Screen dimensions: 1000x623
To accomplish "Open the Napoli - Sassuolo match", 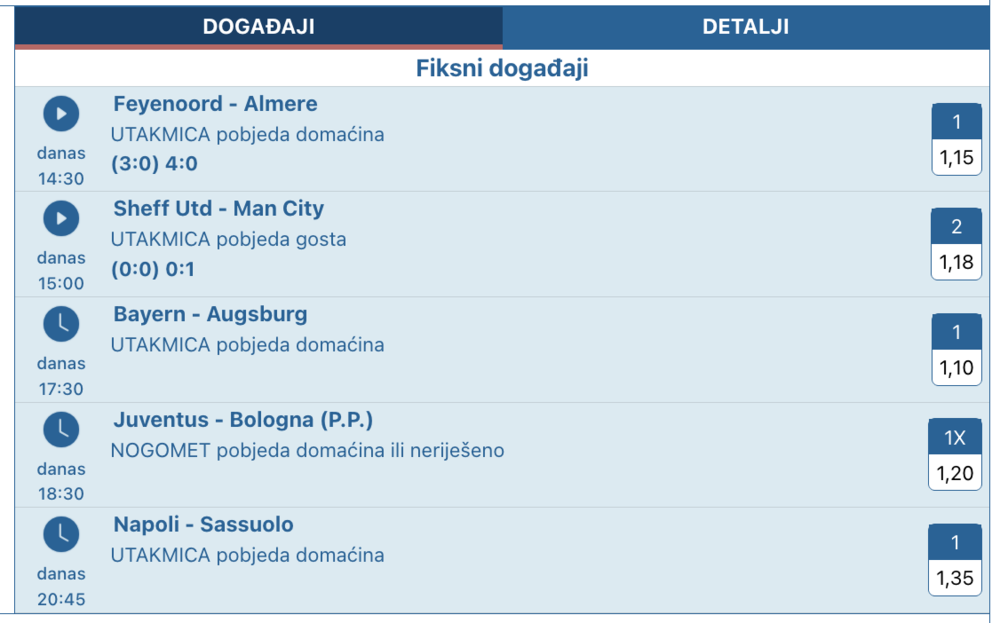I will tap(203, 525).
